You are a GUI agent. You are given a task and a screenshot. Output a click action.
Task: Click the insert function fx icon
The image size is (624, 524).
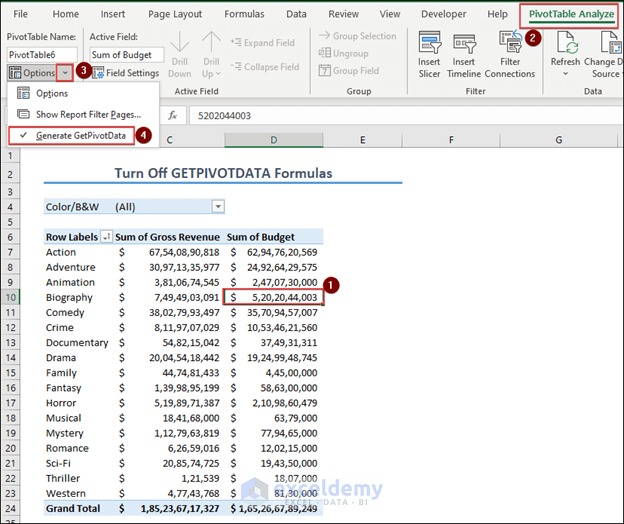tap(172, 115)
